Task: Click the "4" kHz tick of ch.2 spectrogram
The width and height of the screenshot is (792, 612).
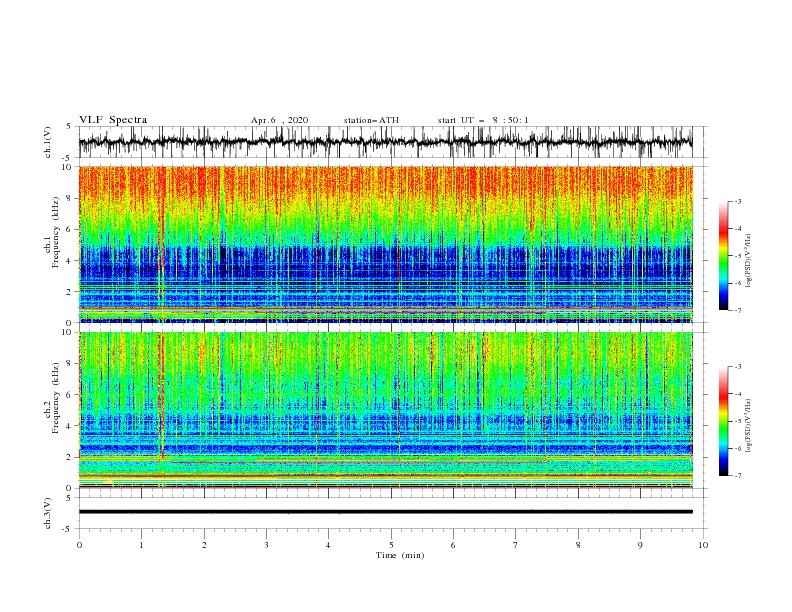Action: coord(69,426)
